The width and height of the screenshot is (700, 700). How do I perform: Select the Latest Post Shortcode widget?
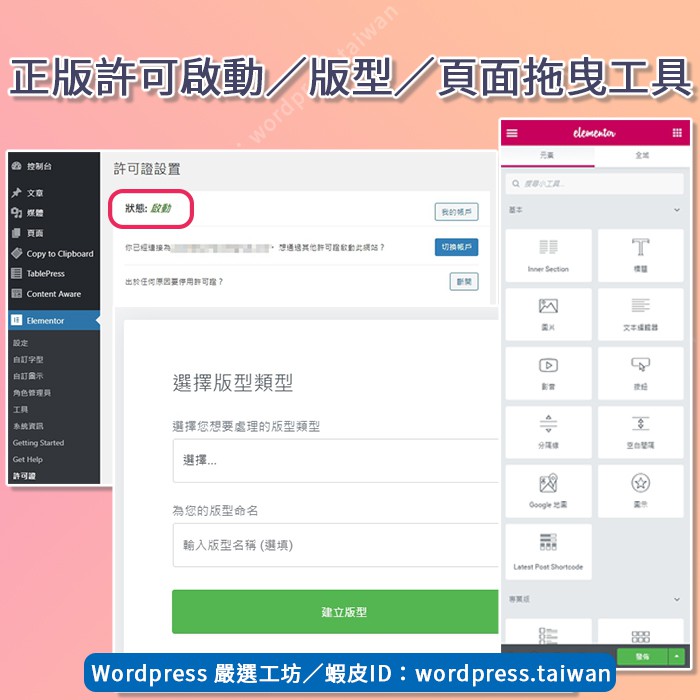tap(548, 551)
